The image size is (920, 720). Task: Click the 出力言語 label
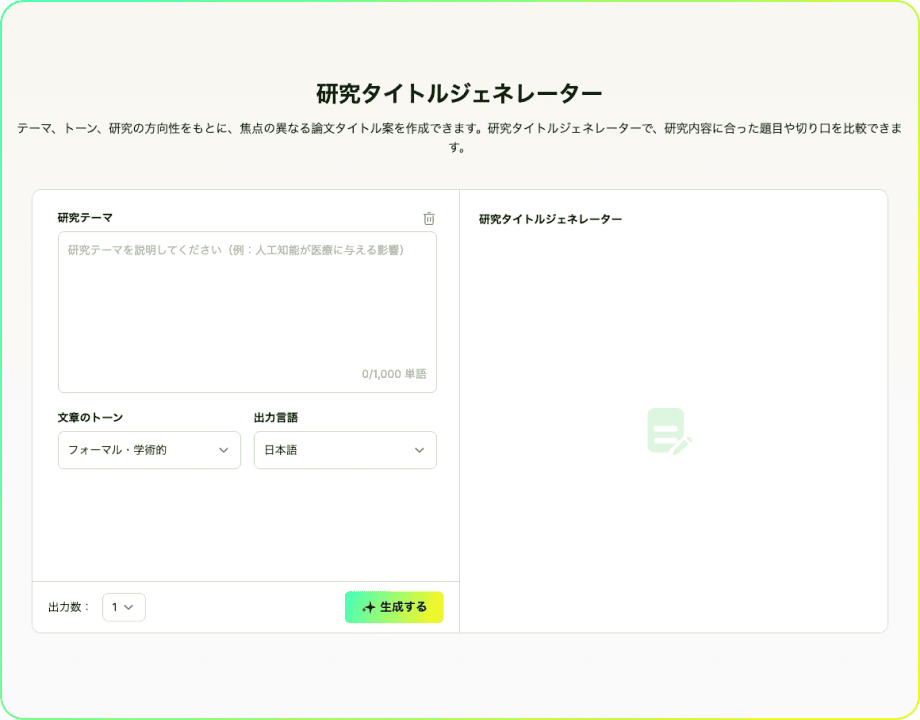click(x=276, y=417)
